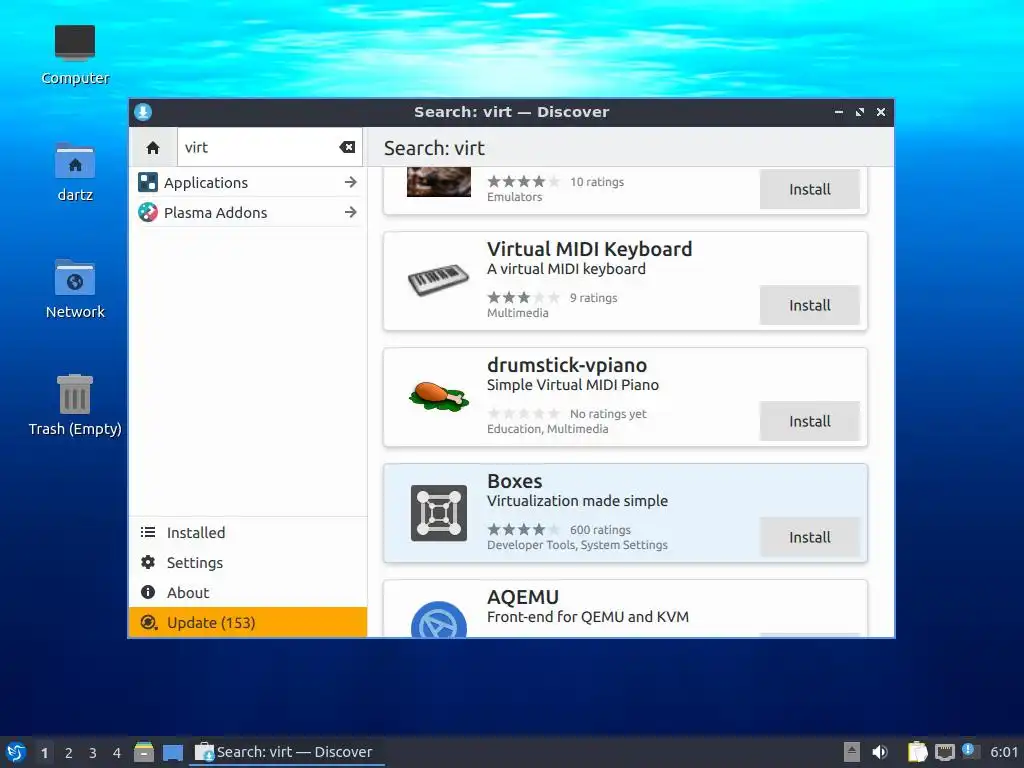The height and width of the screenshot is (768, 1024).
Task: Open the Plasma Addons category
Action: [248, 212]
